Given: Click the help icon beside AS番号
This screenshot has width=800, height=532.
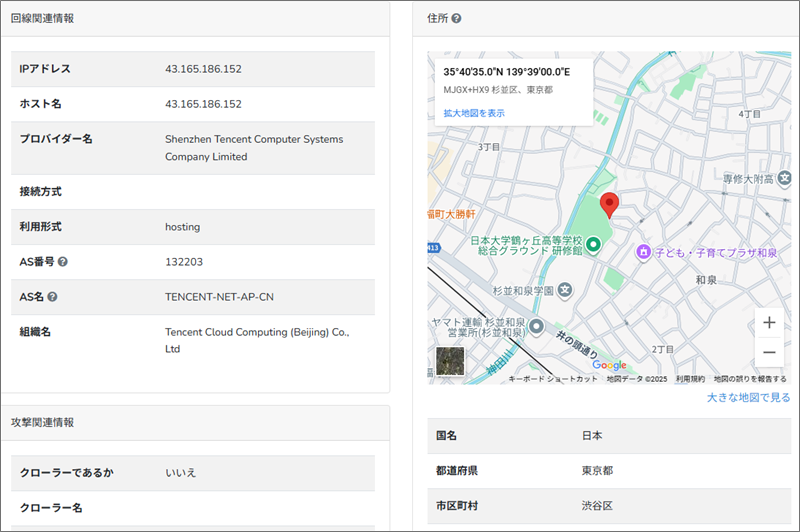Looking at the screenshot, I should click(63, 262).
